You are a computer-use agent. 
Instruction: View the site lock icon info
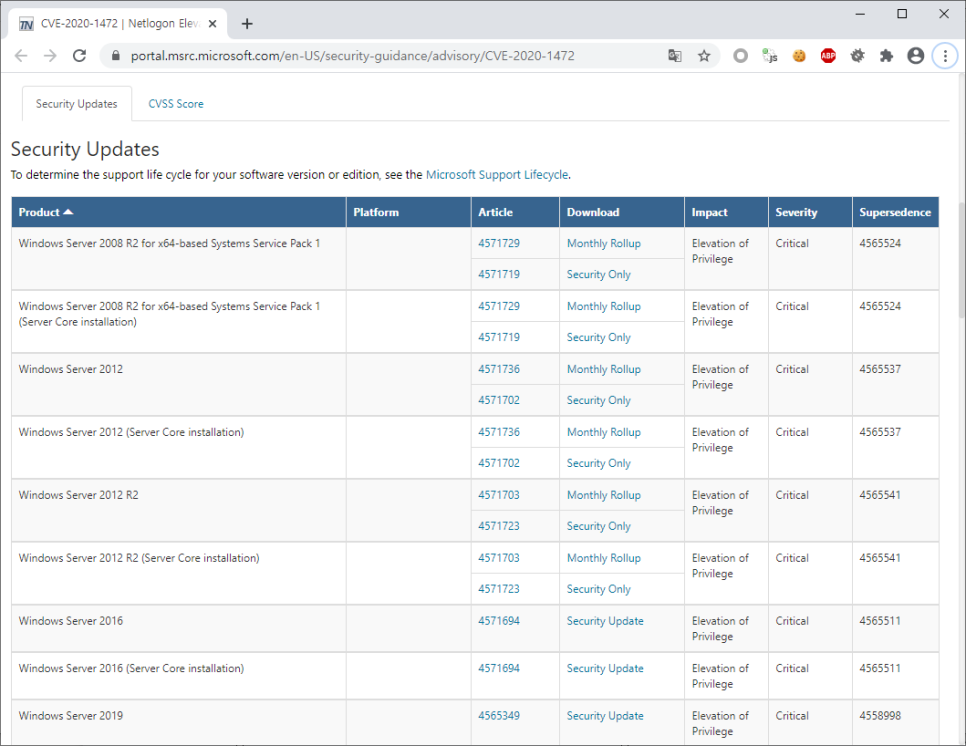pos(116,56)
